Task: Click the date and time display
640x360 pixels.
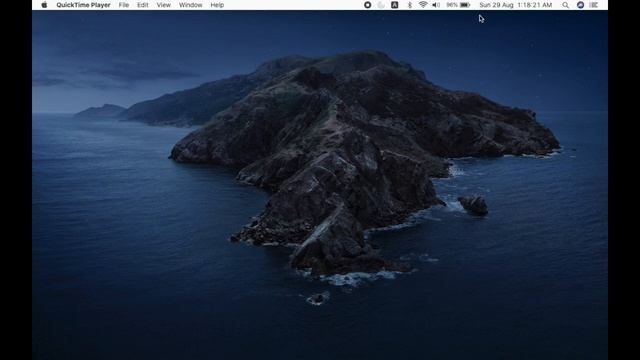Action: (516, 5)
